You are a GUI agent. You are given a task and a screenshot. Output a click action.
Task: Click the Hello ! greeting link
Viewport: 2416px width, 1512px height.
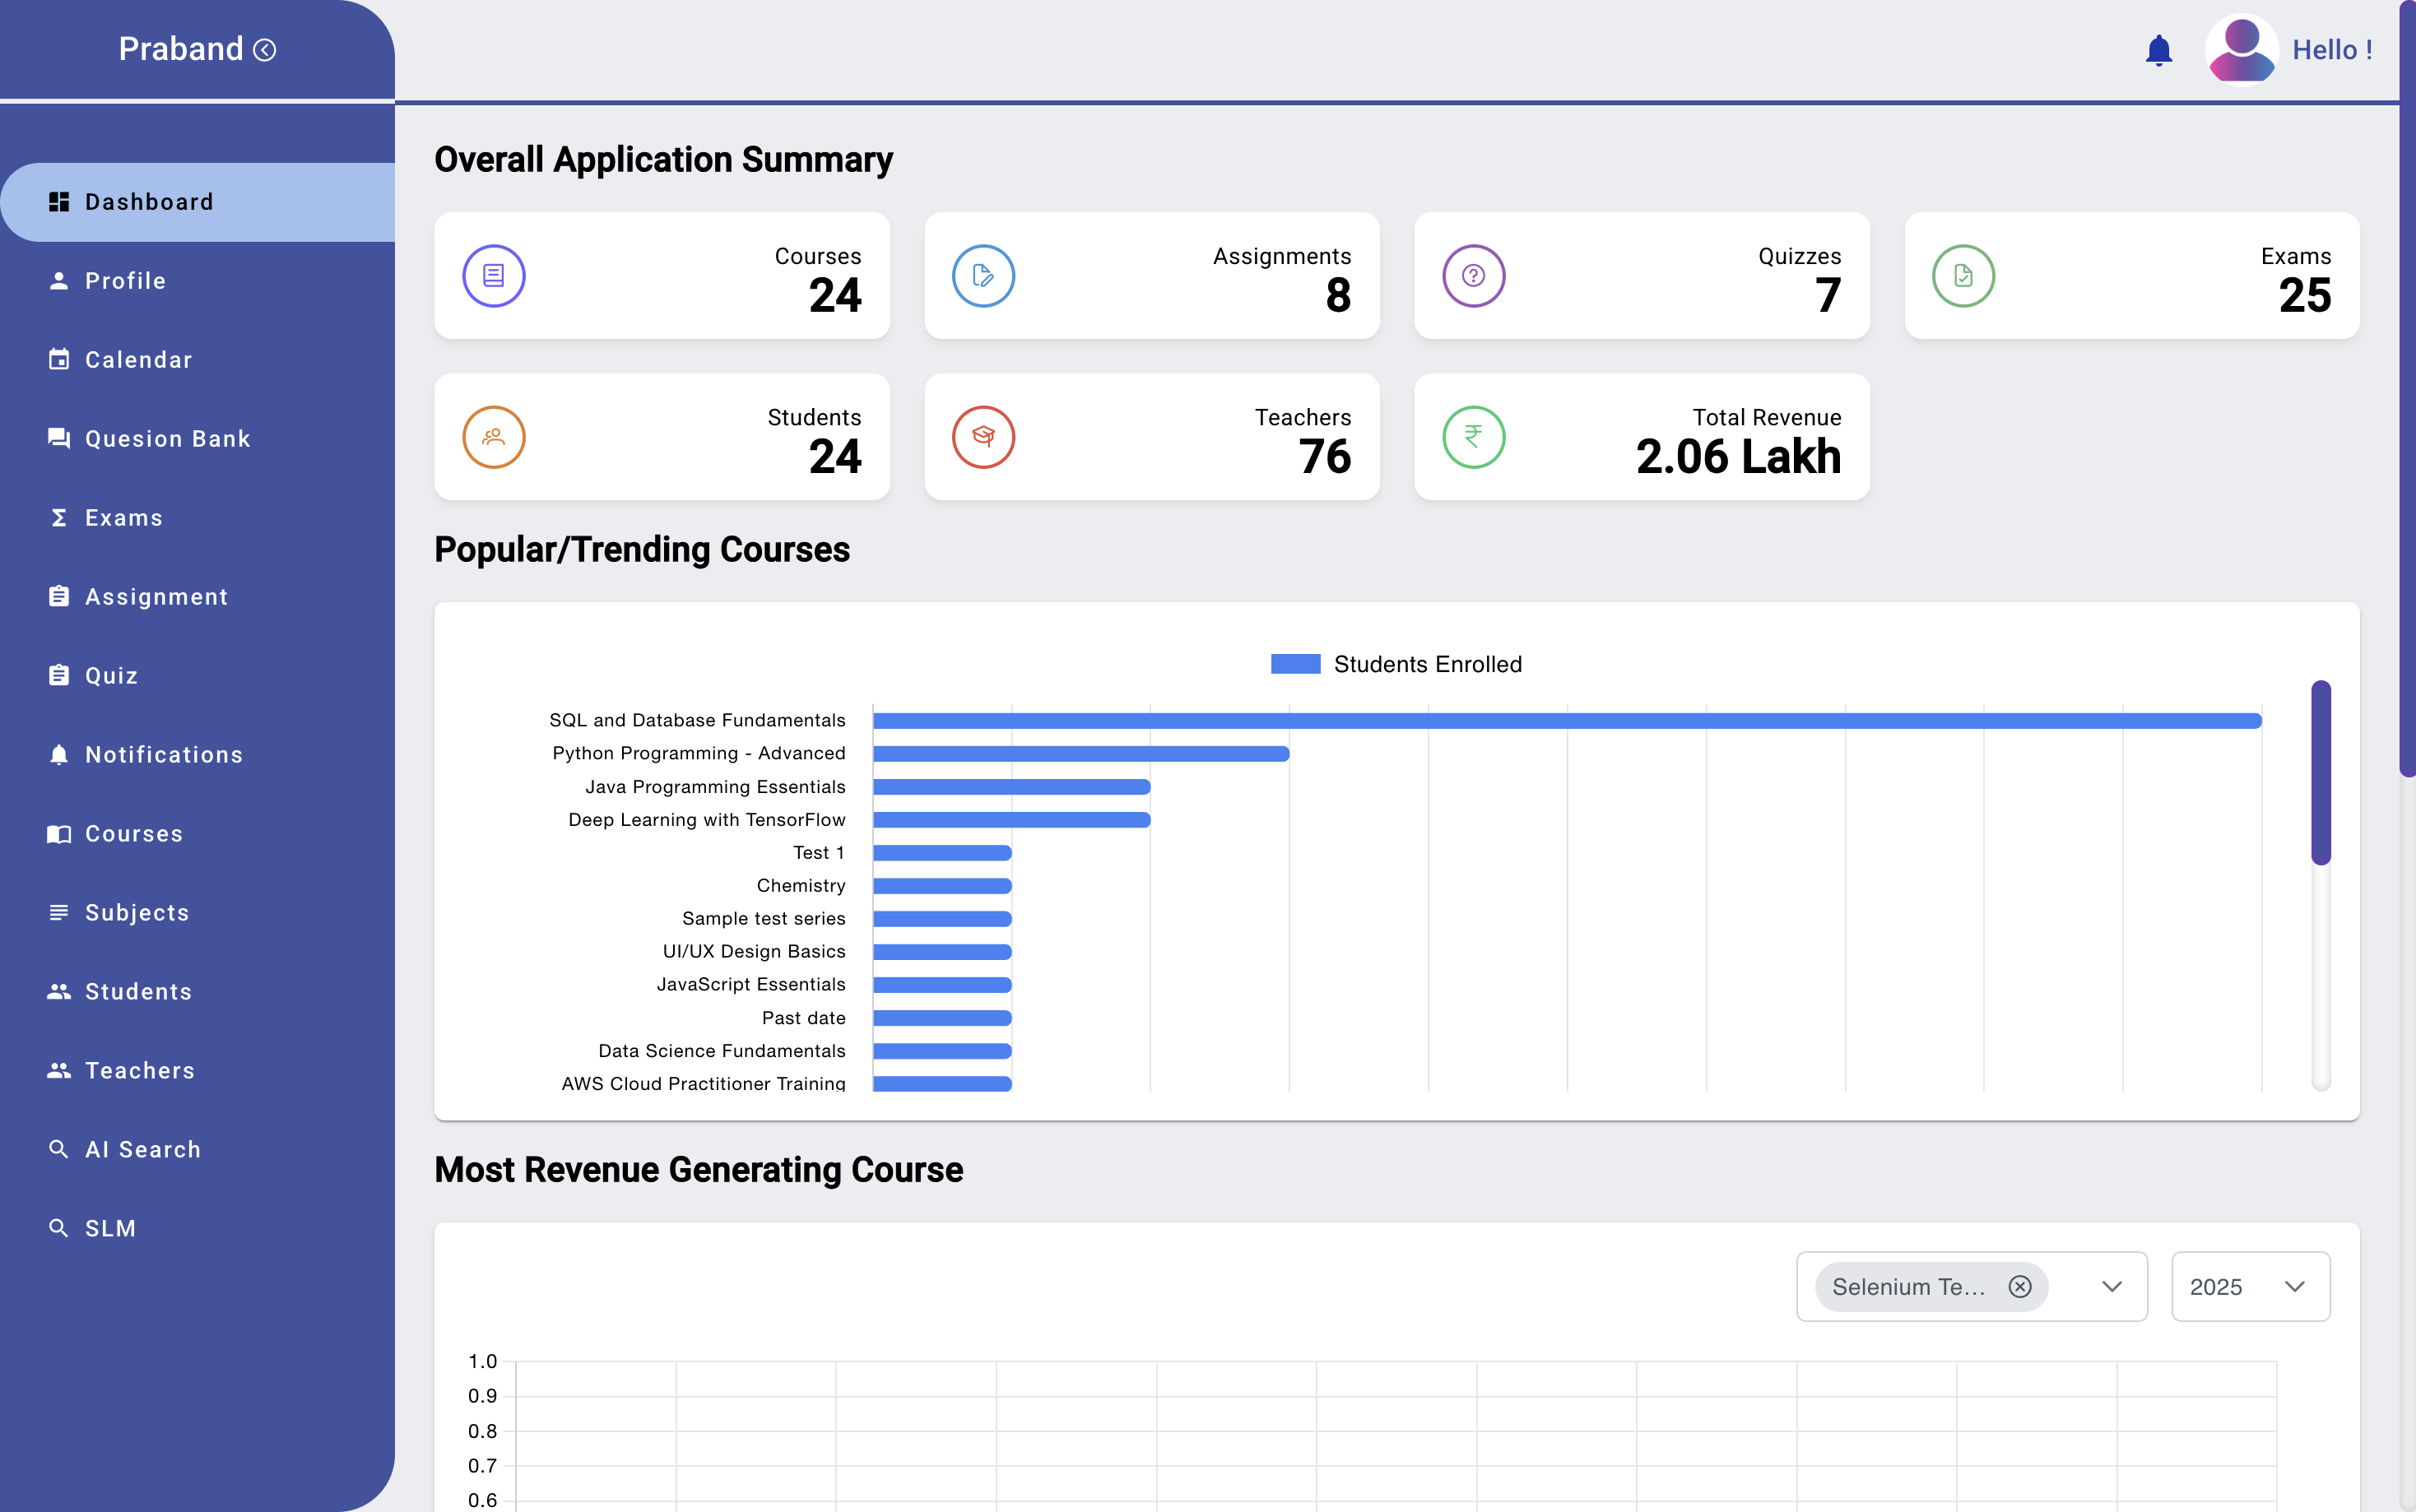tap(2332, 50)
